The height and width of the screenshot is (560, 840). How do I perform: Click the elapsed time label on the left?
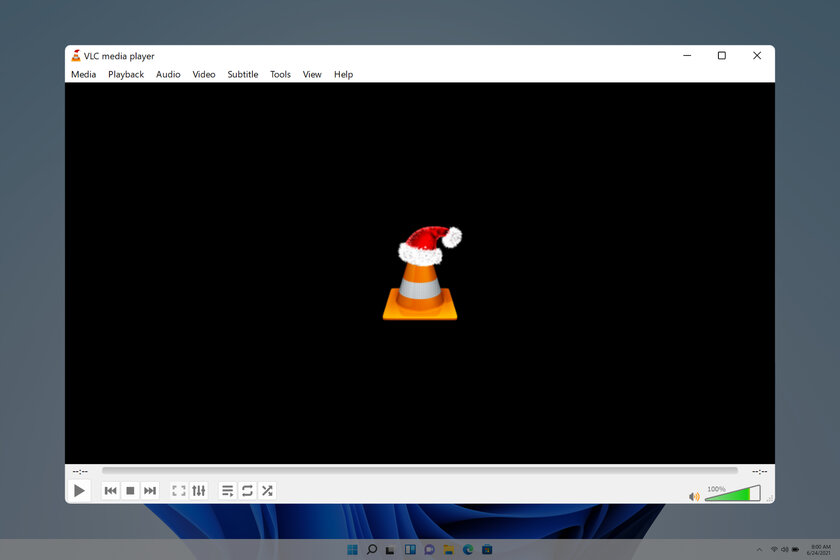(80, 472)
